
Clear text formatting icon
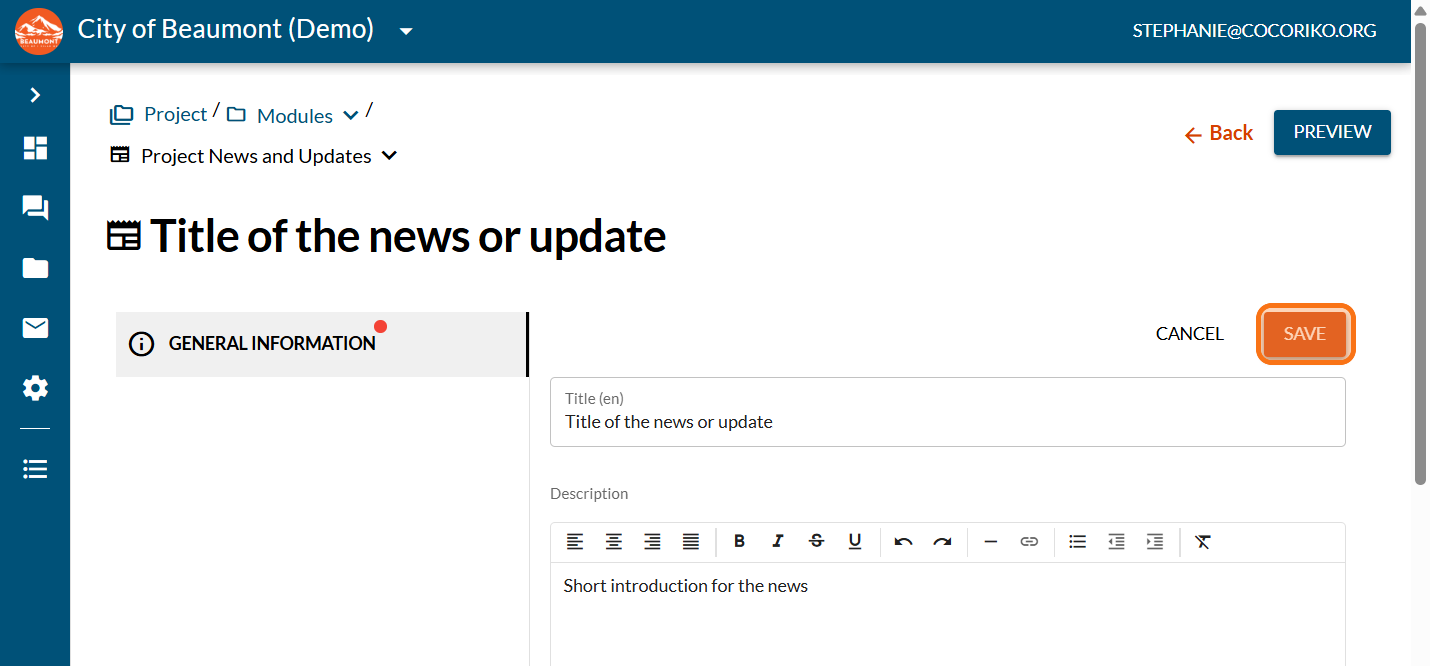coord(1203,541)
